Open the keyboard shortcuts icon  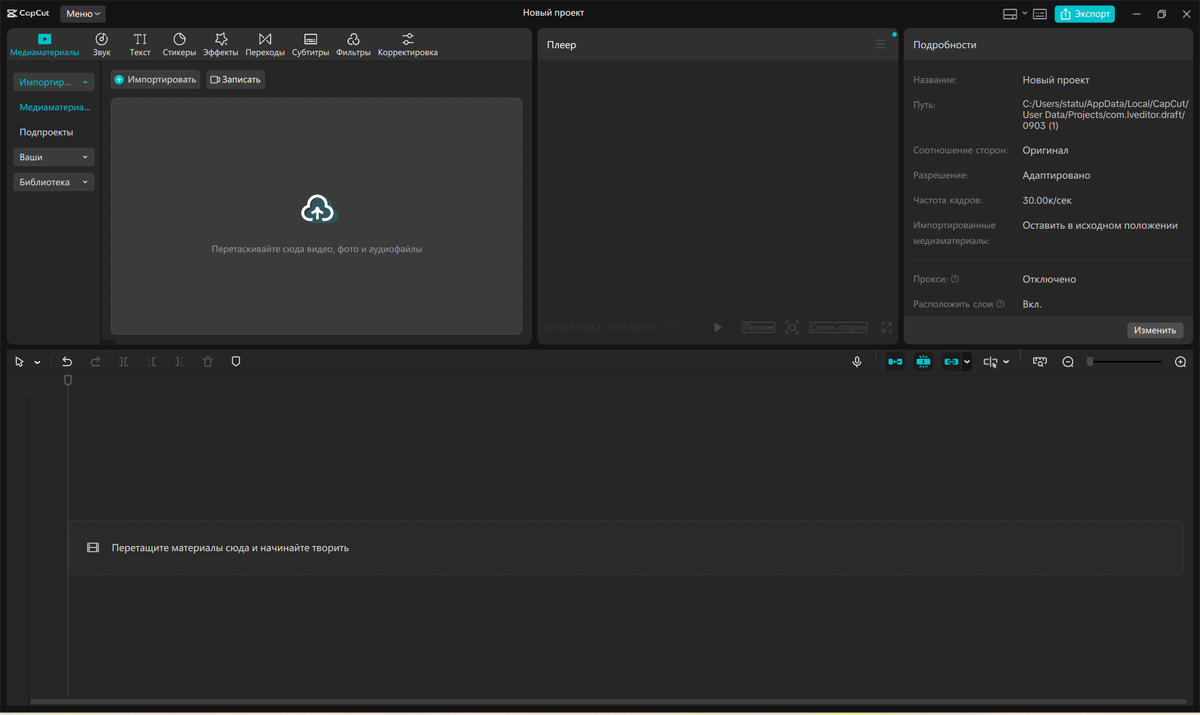tap(1039, 14)
